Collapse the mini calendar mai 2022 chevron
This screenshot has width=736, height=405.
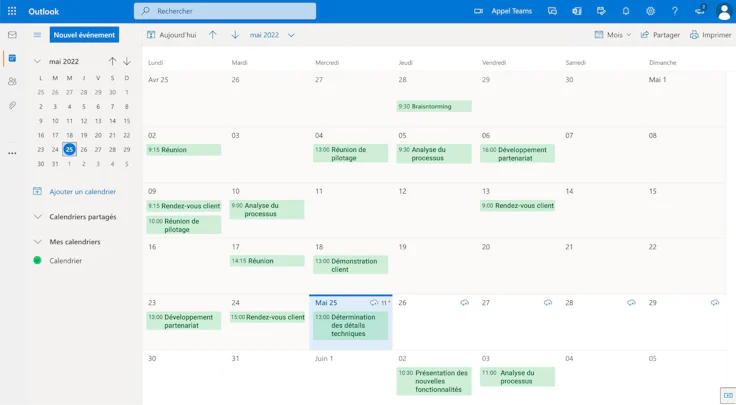pyautogui.click(x=38, y=61)
